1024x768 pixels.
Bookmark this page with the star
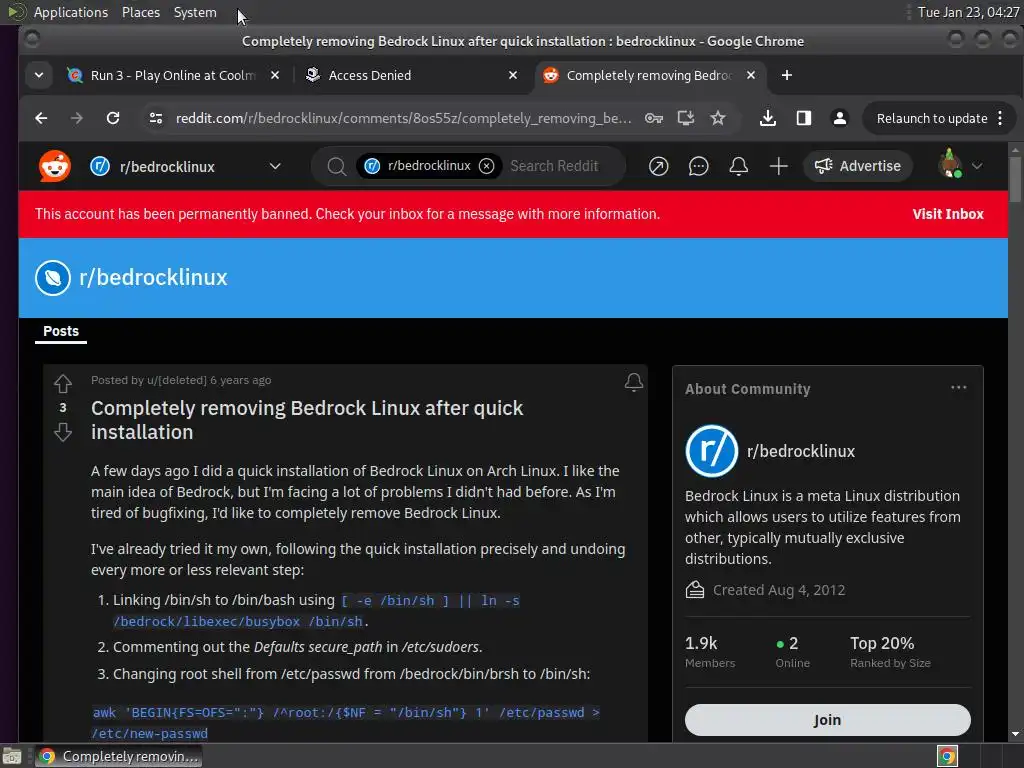point(718,118)
